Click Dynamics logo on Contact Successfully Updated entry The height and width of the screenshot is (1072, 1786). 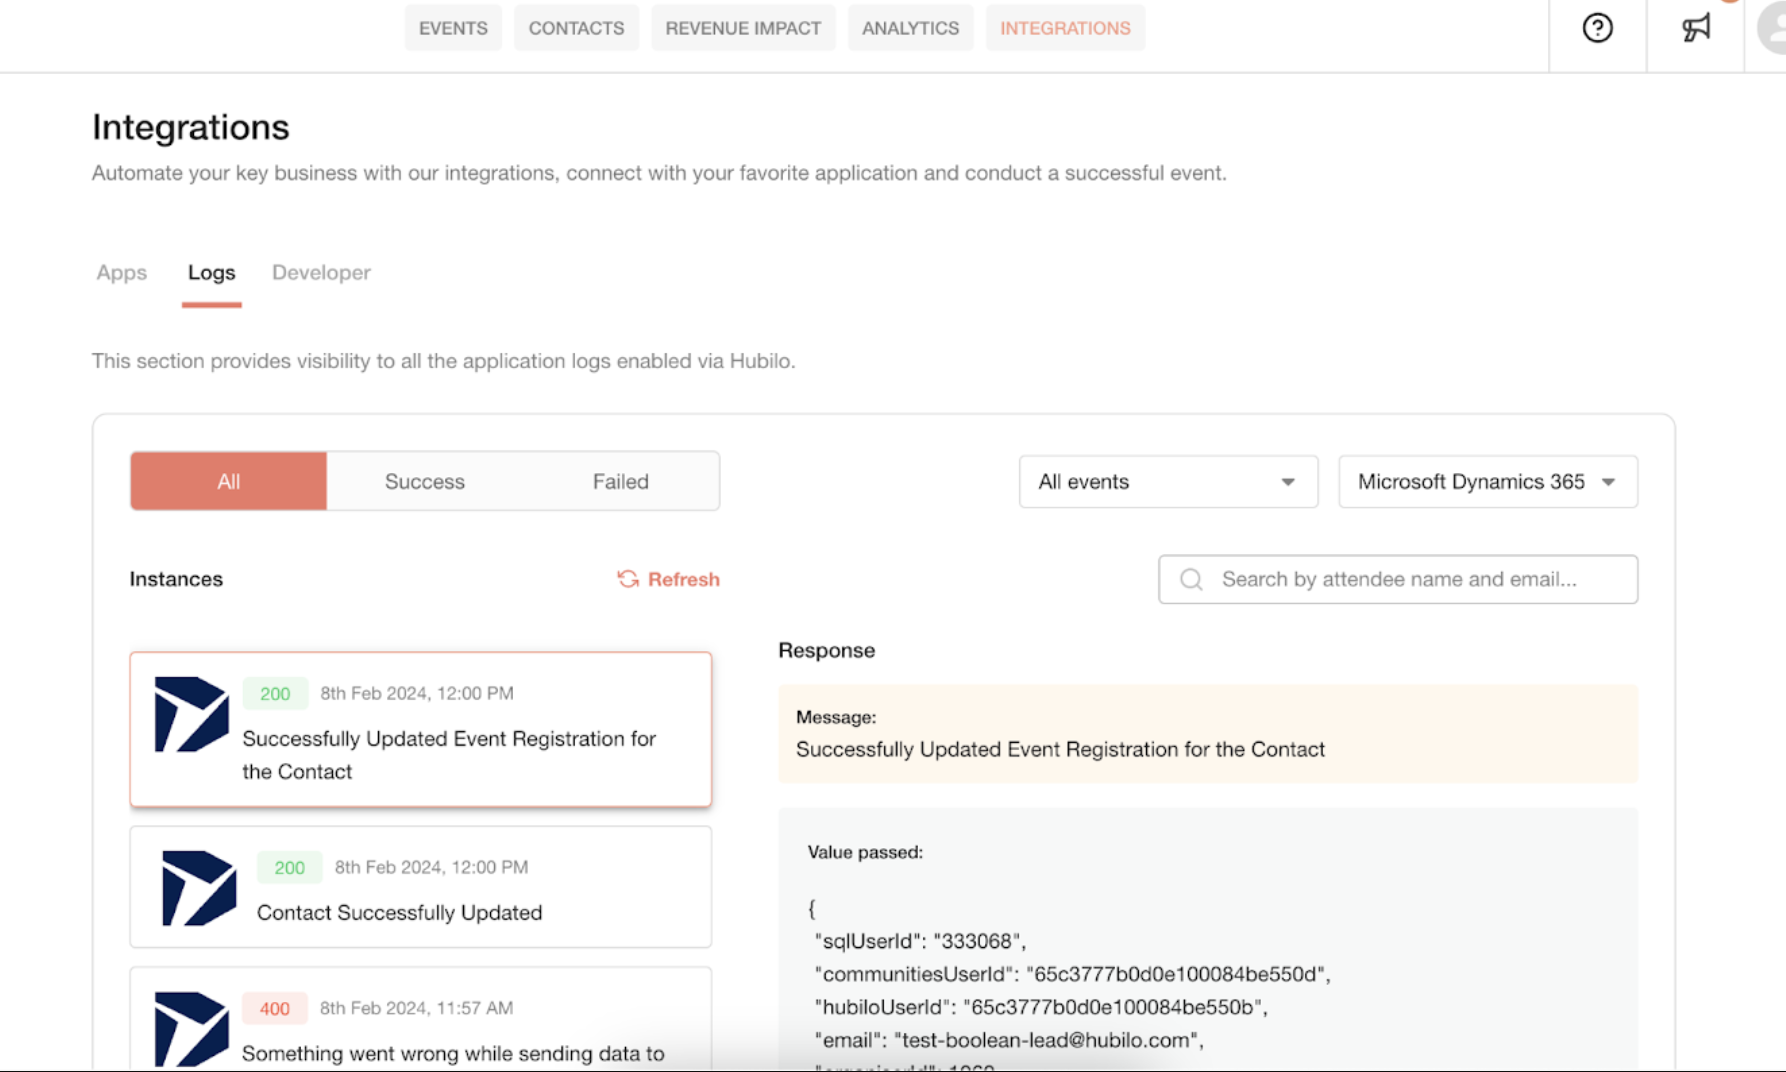point(199,888)
